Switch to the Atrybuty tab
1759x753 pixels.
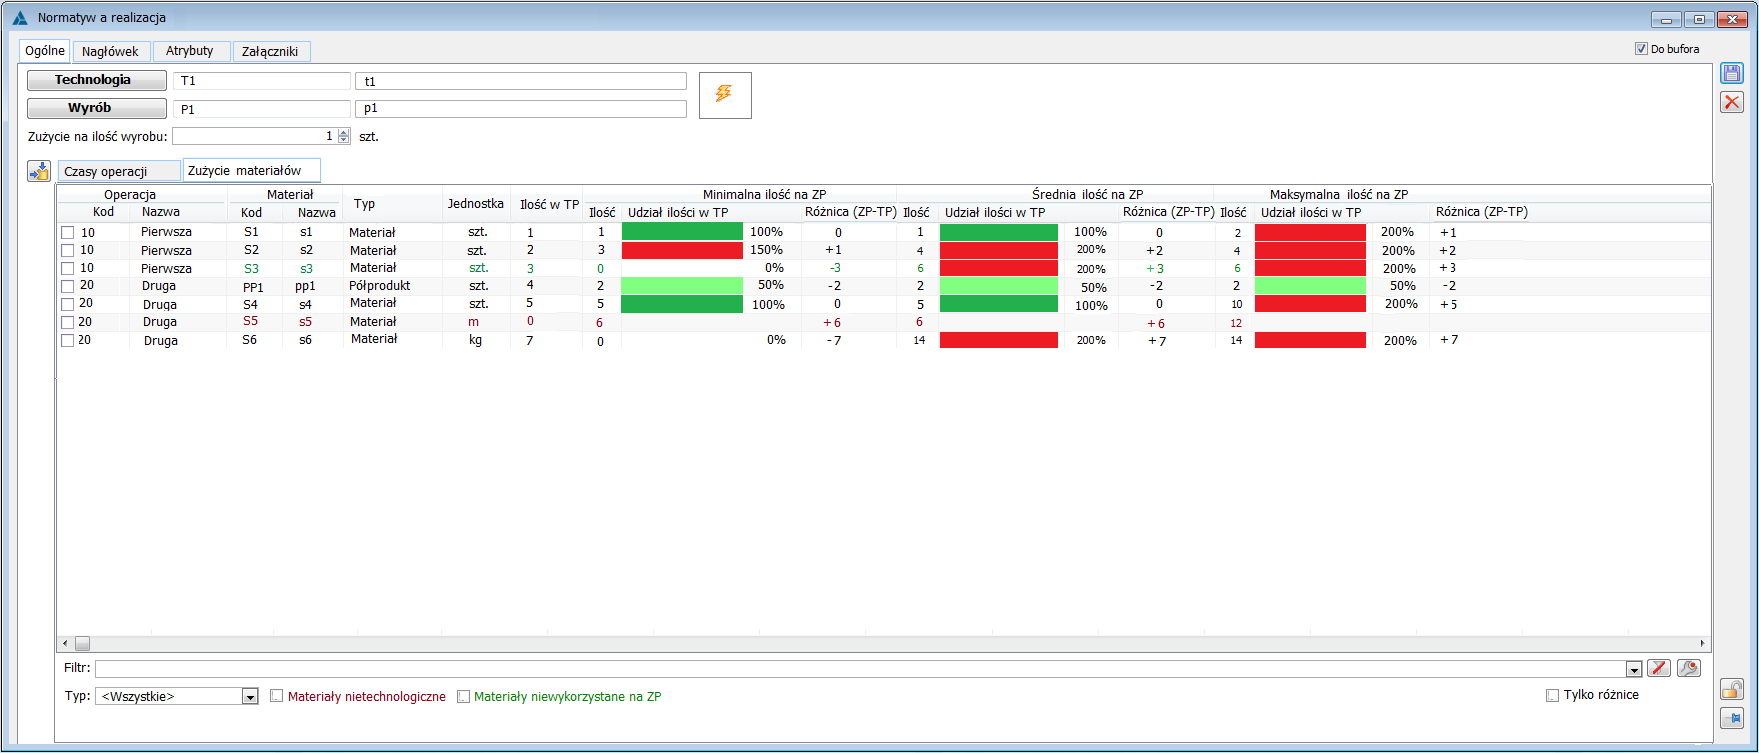tap(190, 51)
